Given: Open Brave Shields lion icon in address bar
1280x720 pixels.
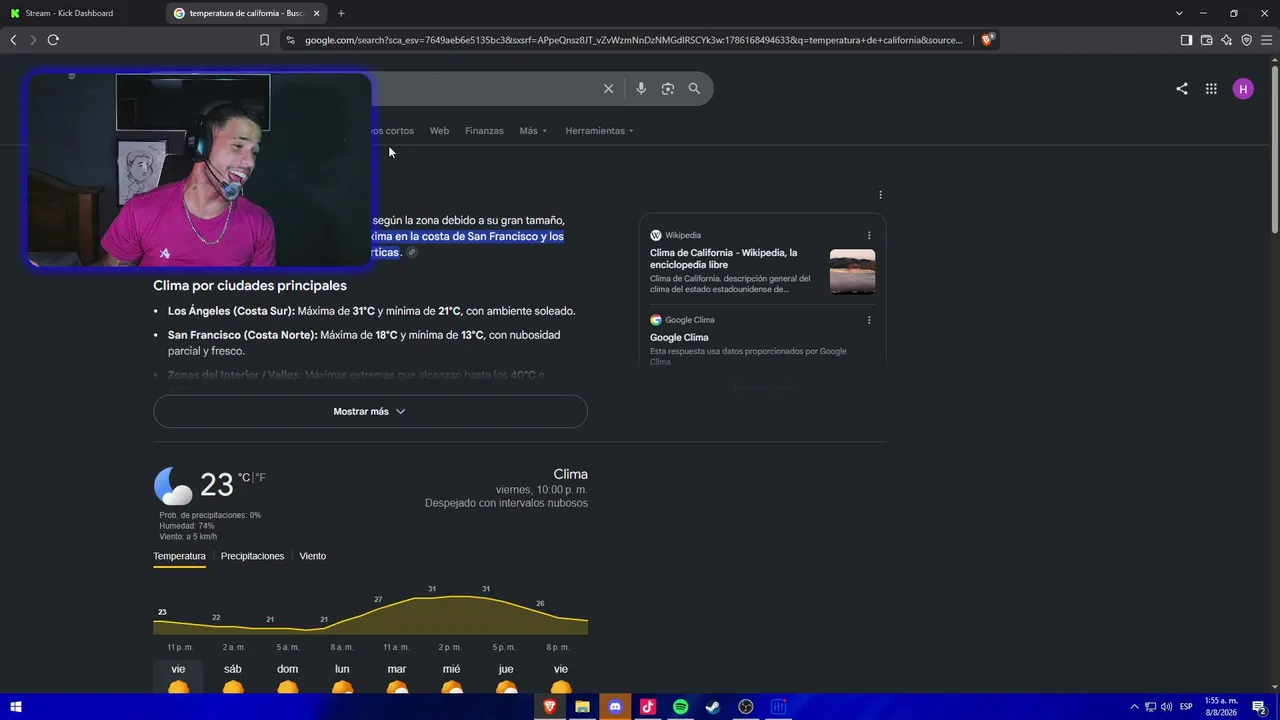Looking at the screenshot, I should (x=987, y=40).
